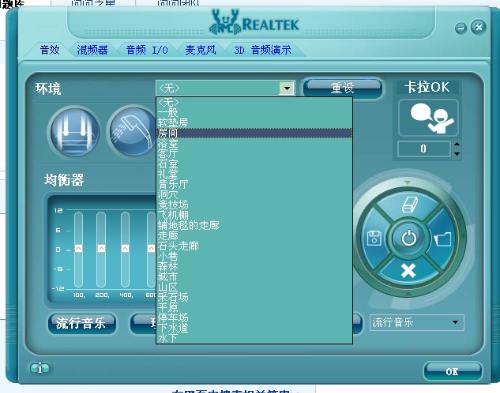Click the folder load preset icon
The width and height of the screenshot is (500, 393).
pyautogui.click(x=443, y=239)
